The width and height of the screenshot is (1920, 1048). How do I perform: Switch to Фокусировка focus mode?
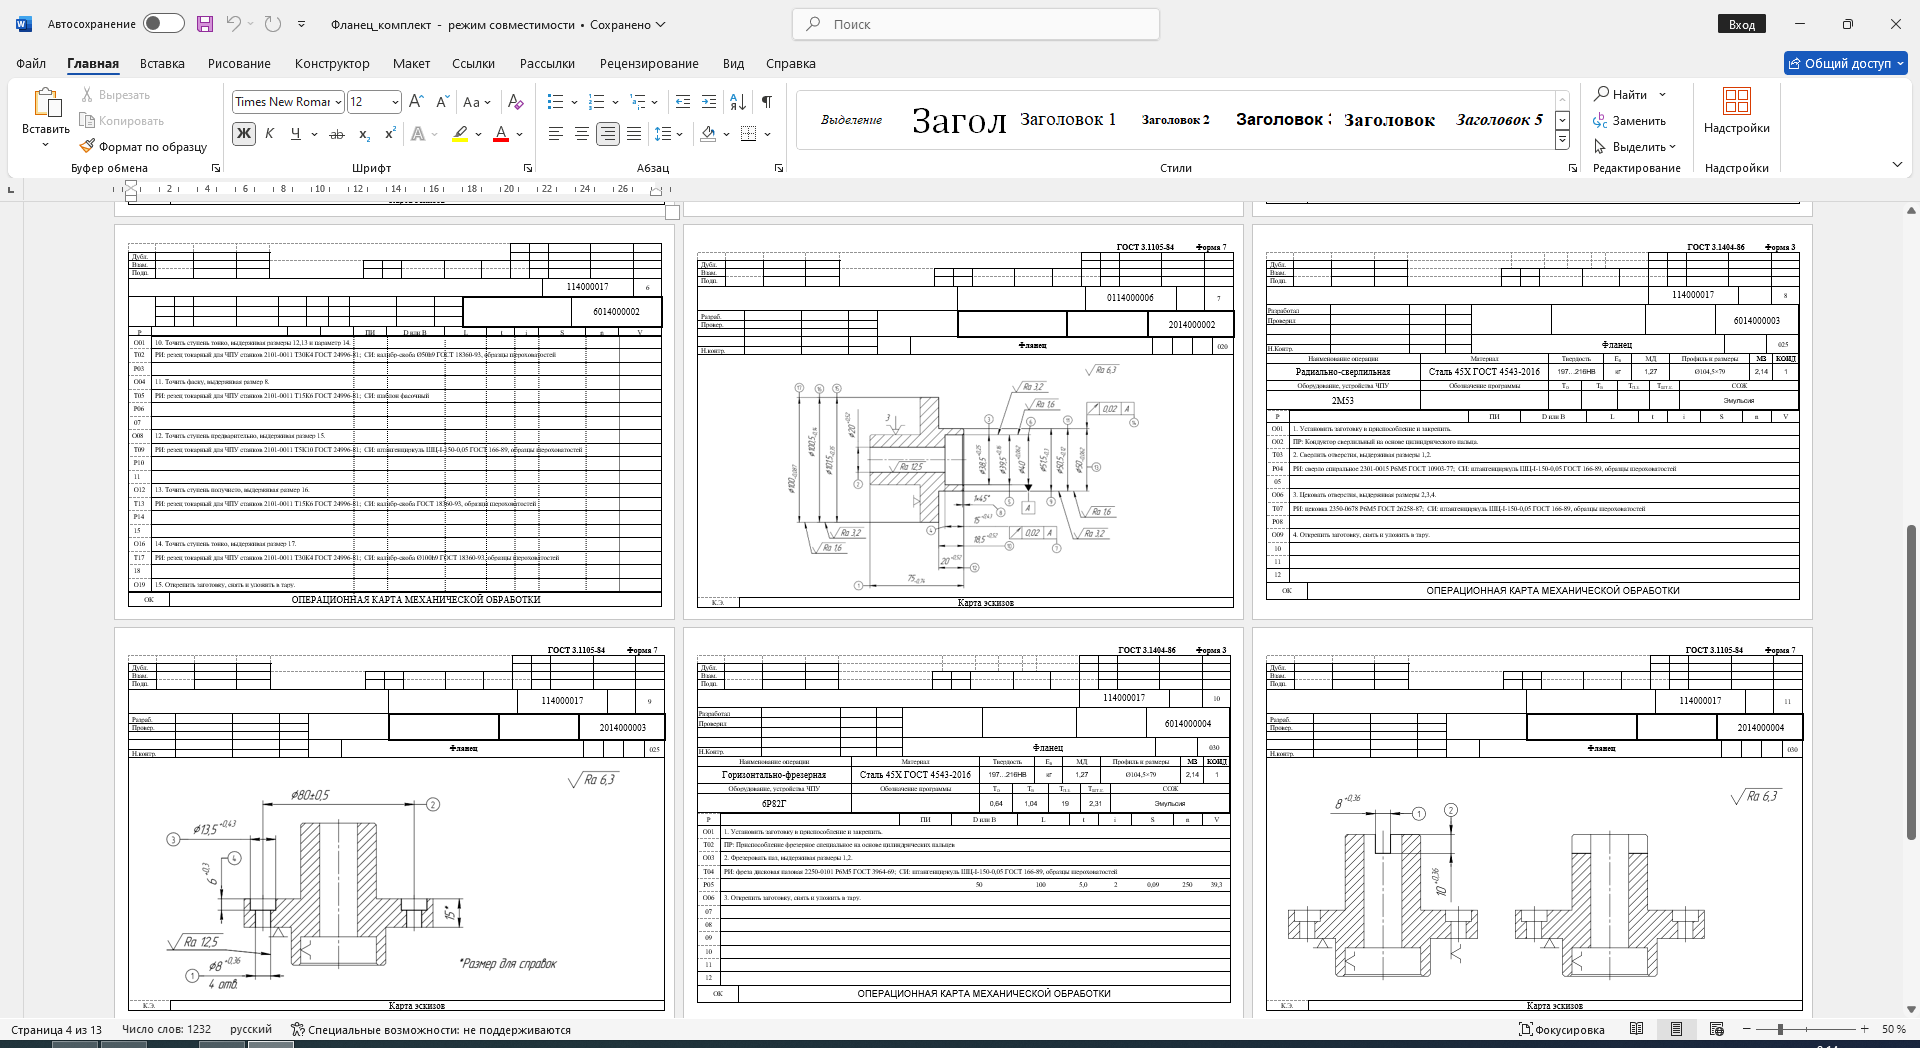click(1562, 1029)
